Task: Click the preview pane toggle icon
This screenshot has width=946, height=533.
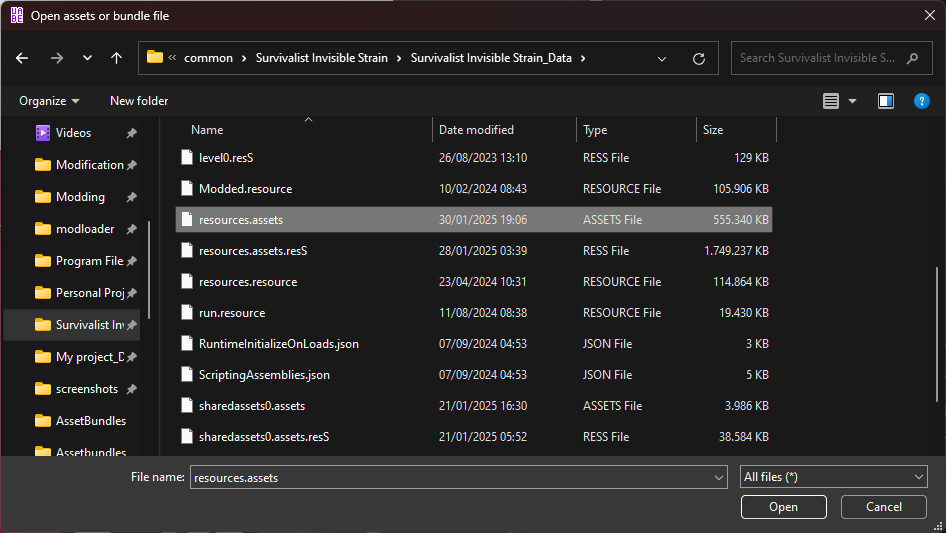Action: (885, 101)
